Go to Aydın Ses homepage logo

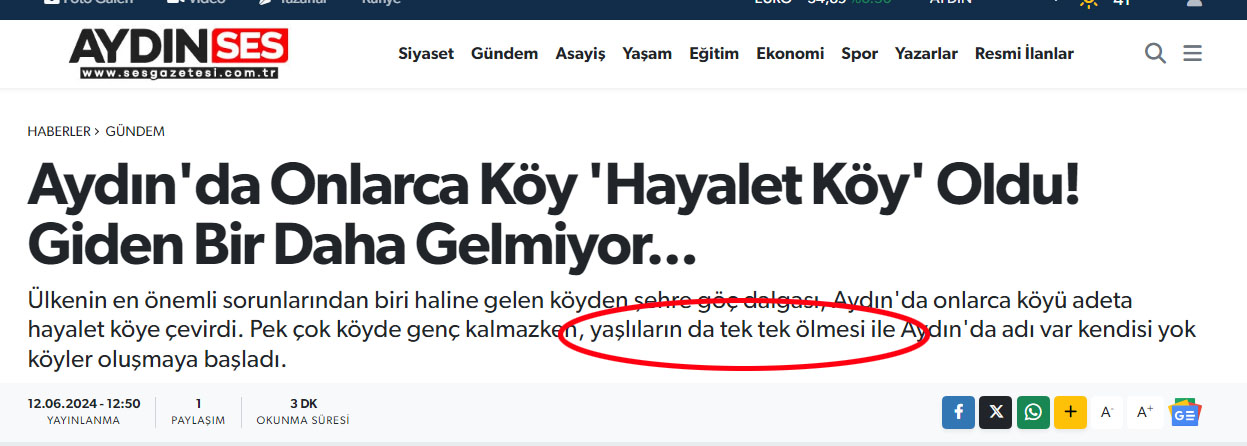click(179, 54)
